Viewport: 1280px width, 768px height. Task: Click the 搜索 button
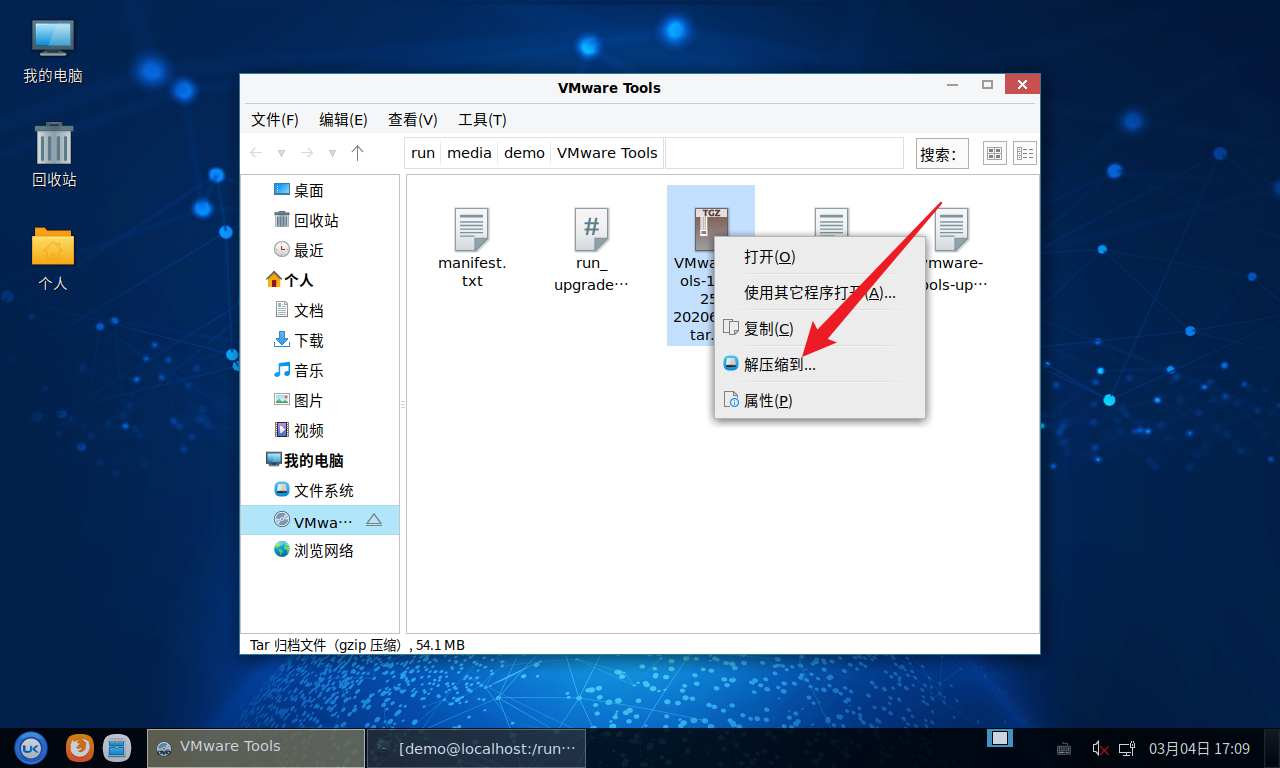point(942,154)
